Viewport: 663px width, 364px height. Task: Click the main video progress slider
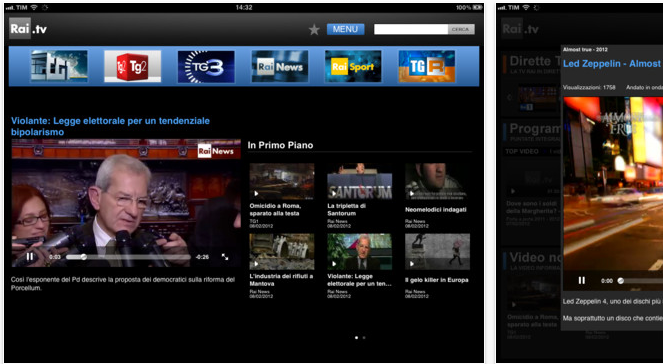129,257
